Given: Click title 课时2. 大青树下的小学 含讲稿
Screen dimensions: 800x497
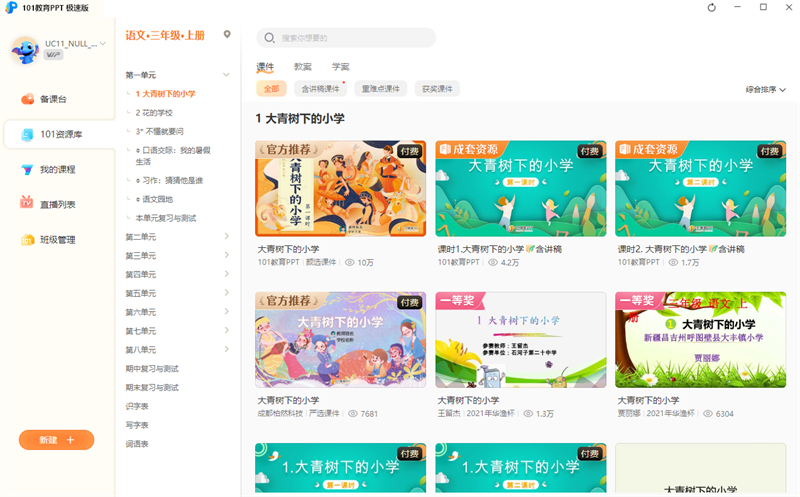Looking at the screenshot, I should tap(681, 249).
